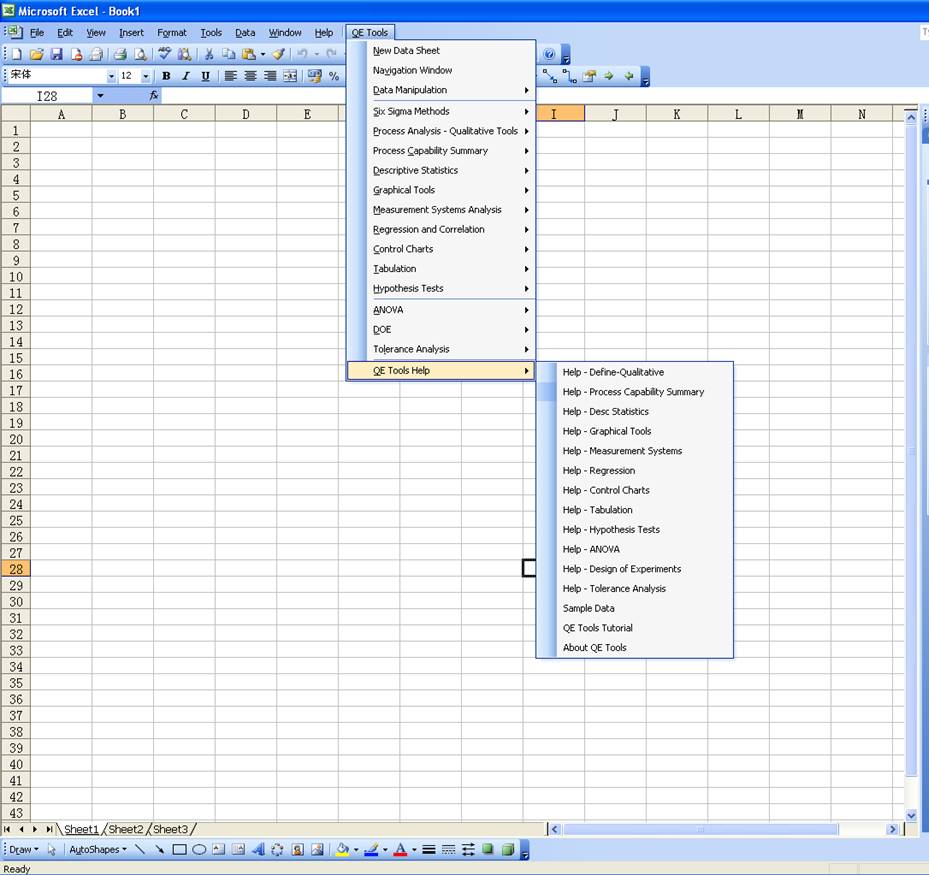This screenshot has width=929, height=875.
Task: Choose the Arrow drawing tool
Action: pyautogui.click(x=159, y=850)
